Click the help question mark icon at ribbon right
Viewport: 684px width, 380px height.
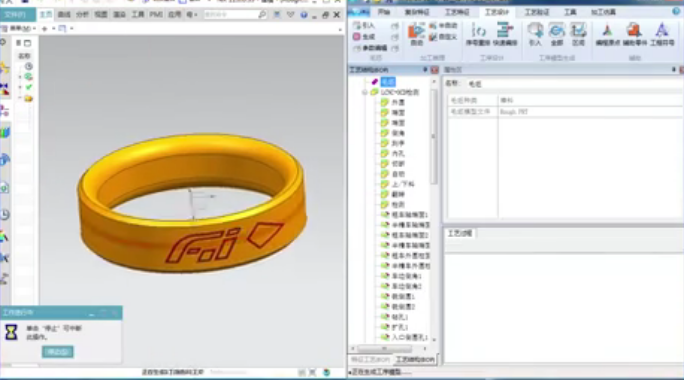676,12
